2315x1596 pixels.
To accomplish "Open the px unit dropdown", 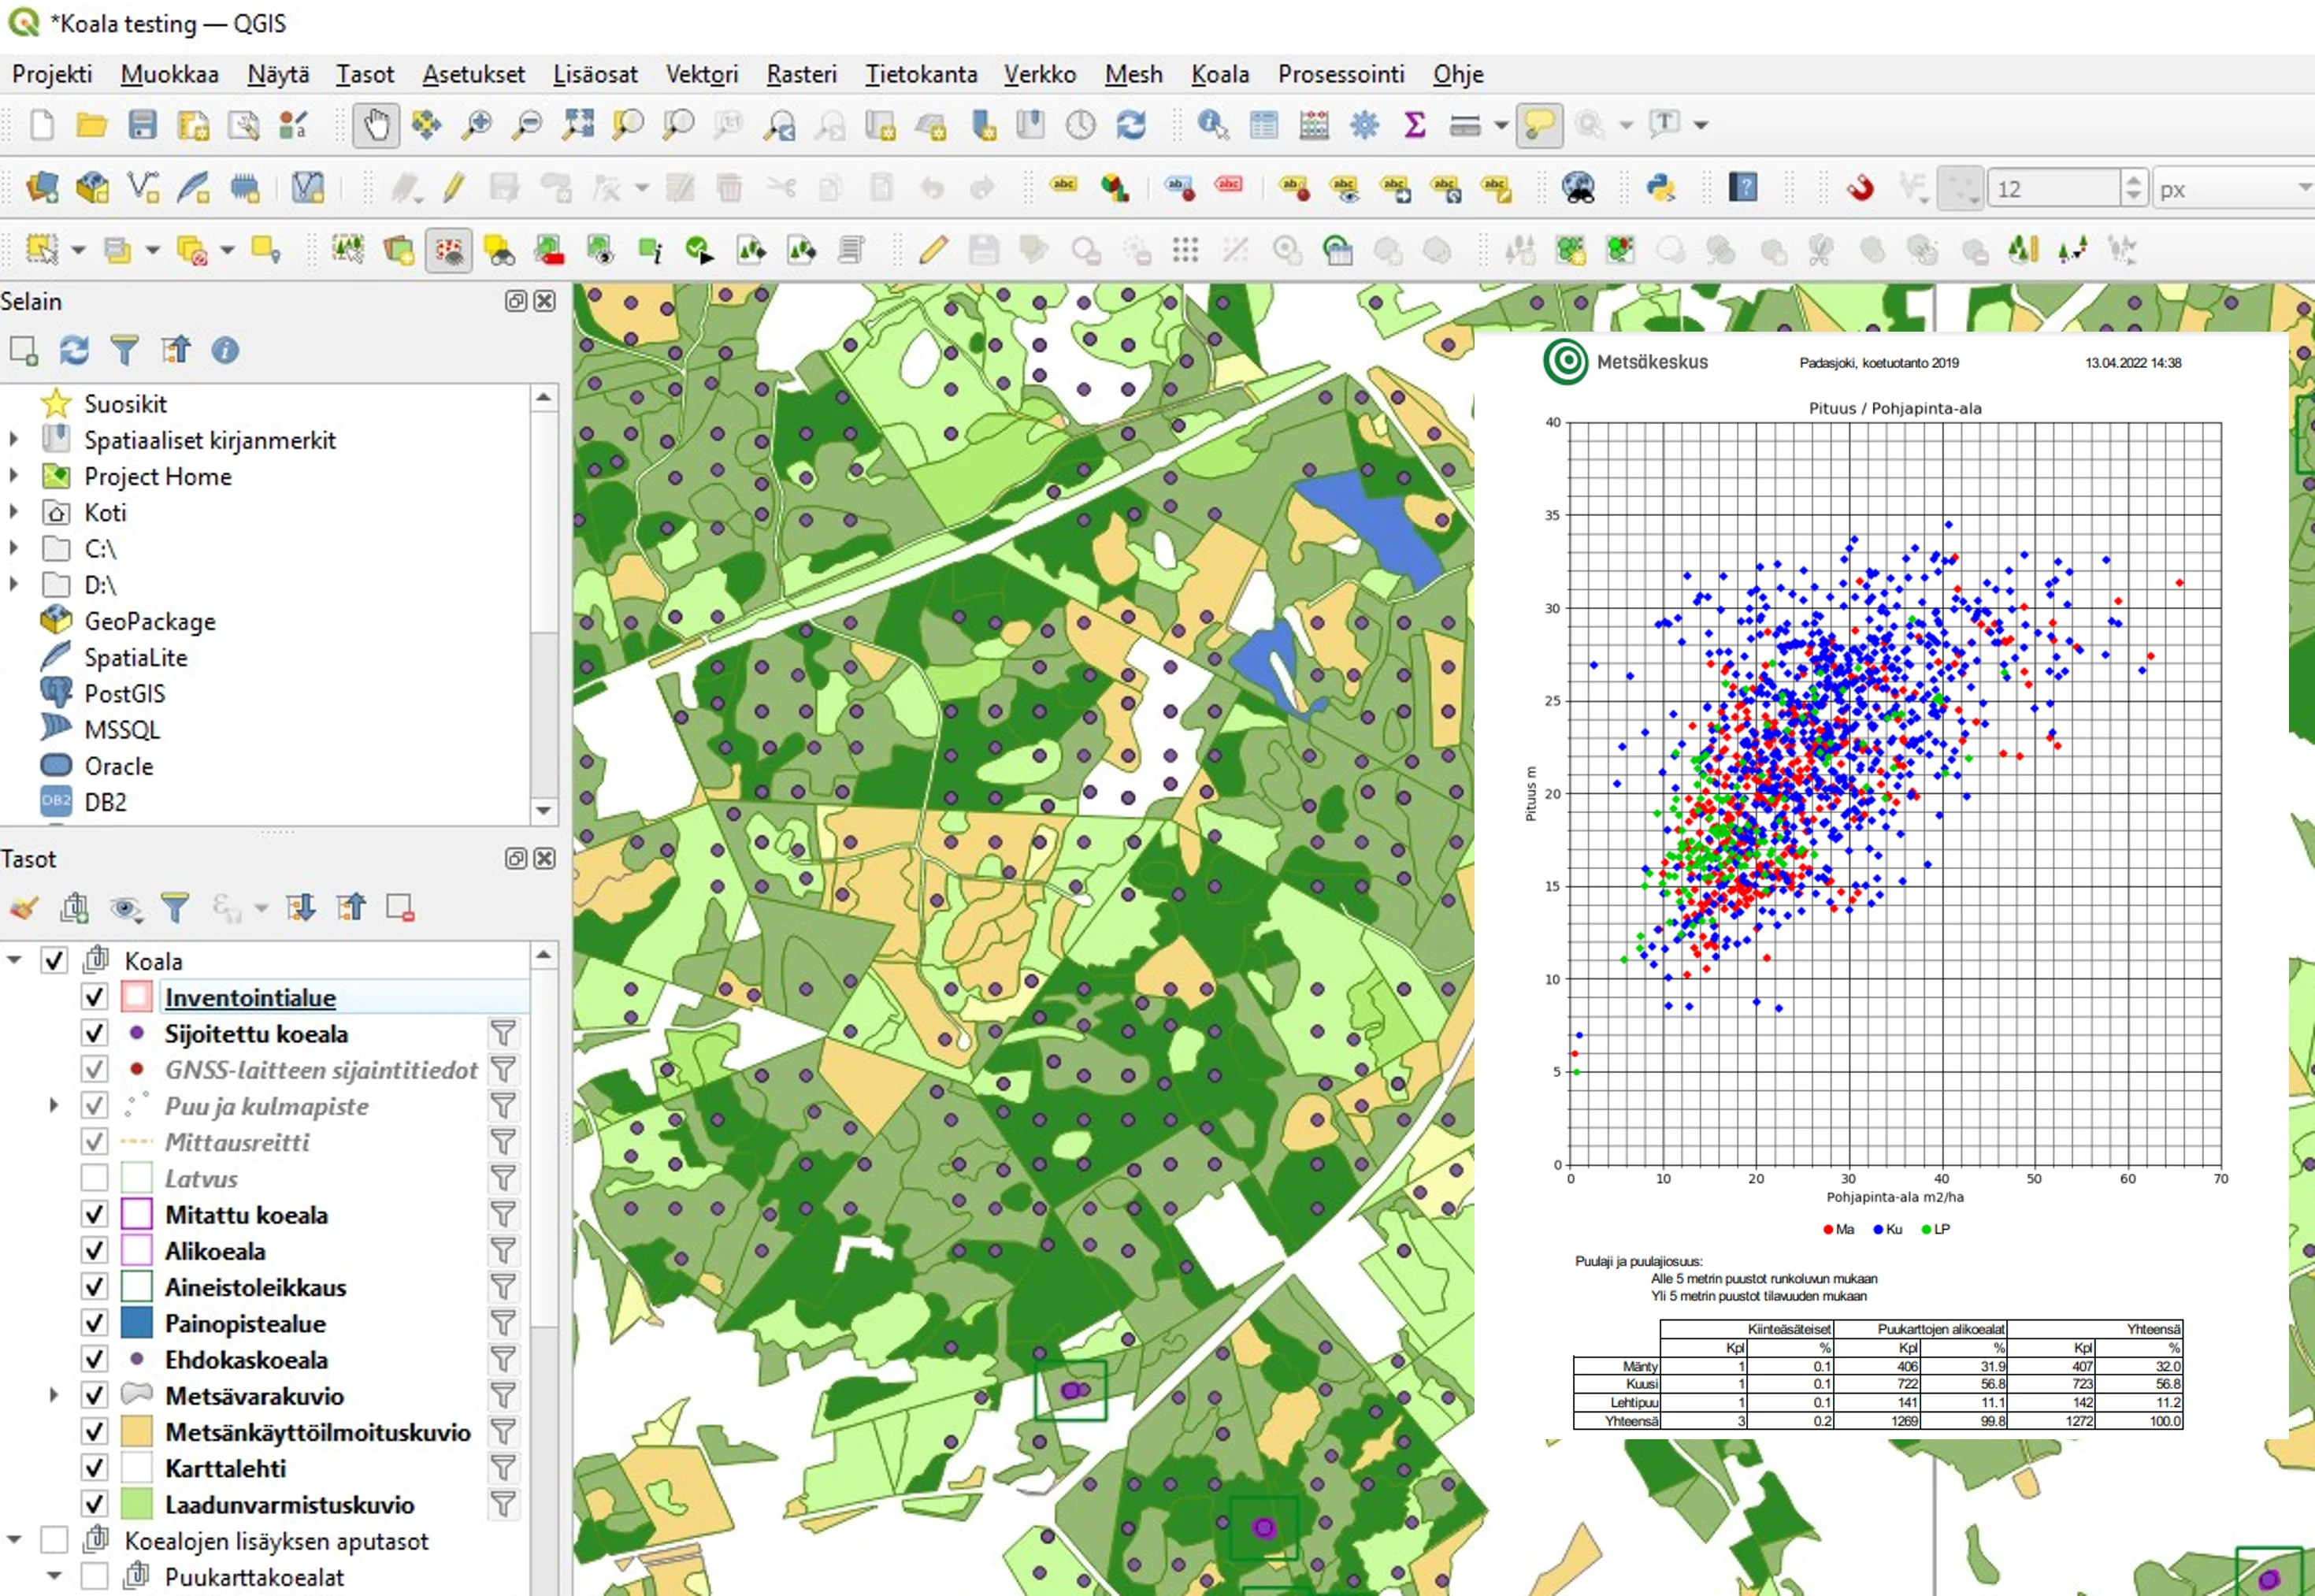I will tap(2235, 189).
